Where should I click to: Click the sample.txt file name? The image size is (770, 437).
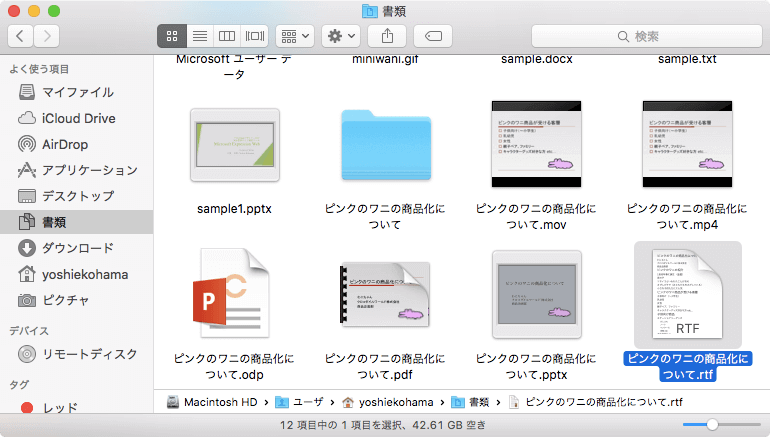click(687, 59)
